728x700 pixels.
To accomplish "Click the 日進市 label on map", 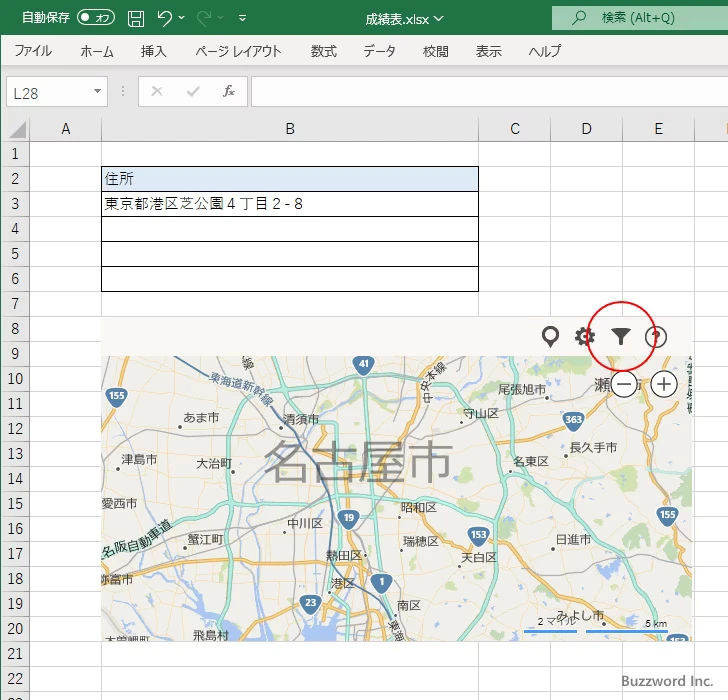I will point(573,539).
